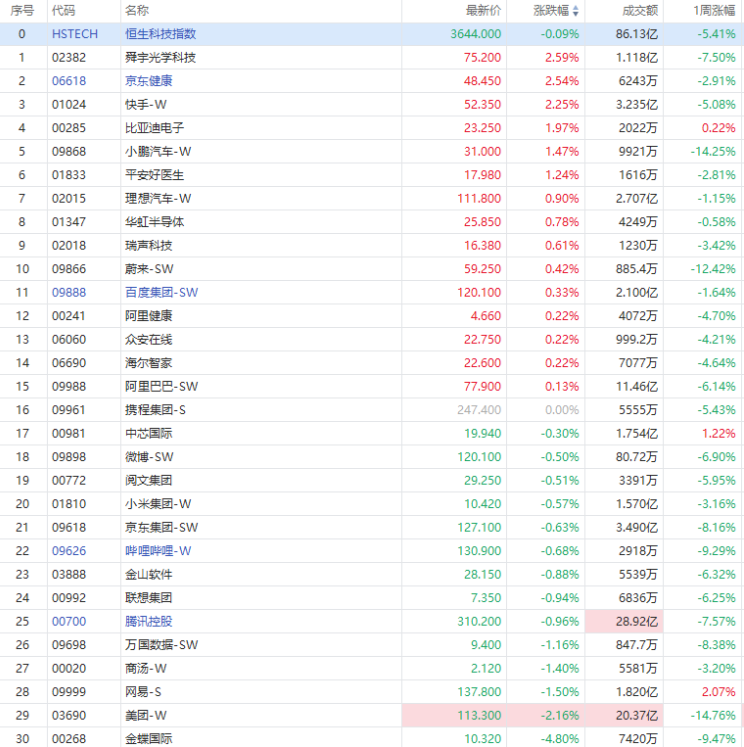This screenshot has width=744, height=747.
Task: Select the 理想汽车-W row name
Action: pyautogui.click(x=158, y=198)
